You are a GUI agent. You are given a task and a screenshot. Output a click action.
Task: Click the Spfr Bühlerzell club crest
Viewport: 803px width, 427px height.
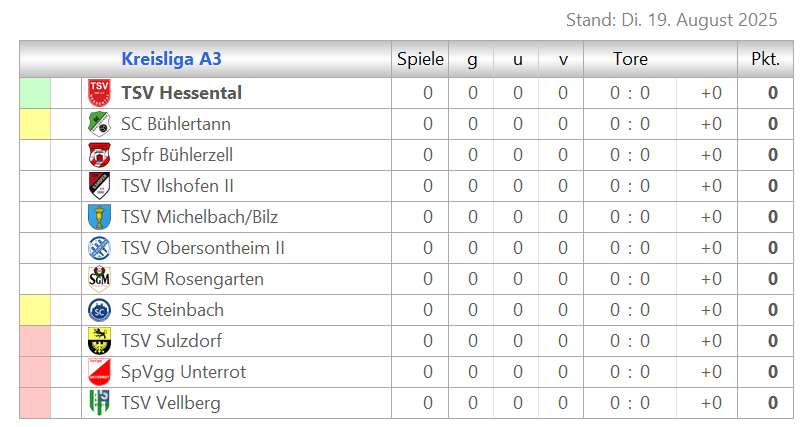point(99,155)
